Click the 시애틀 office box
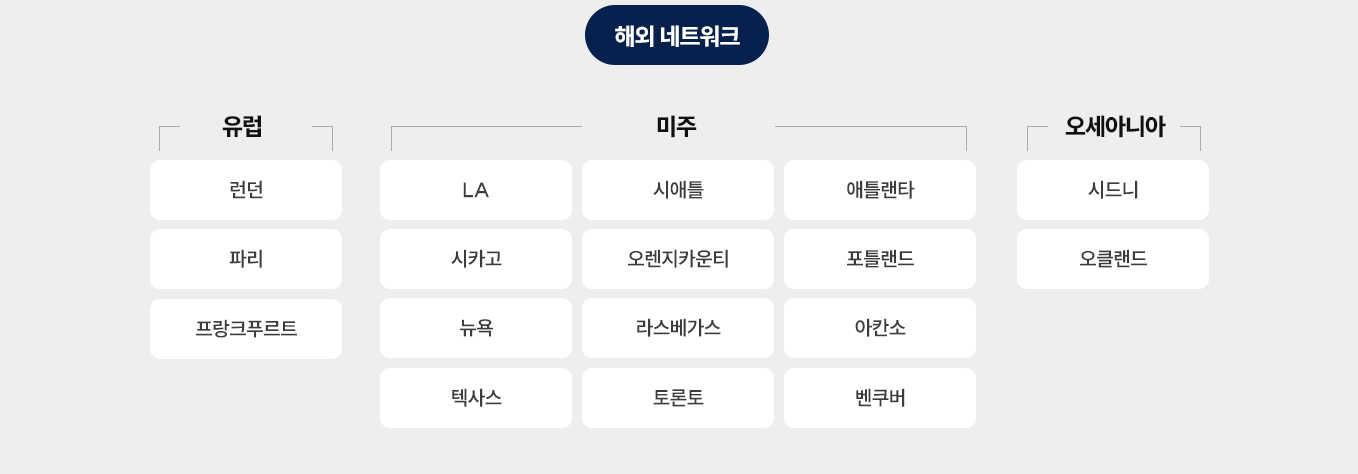This screenshot has width=1358, height=474. click(x=678, y=190)
